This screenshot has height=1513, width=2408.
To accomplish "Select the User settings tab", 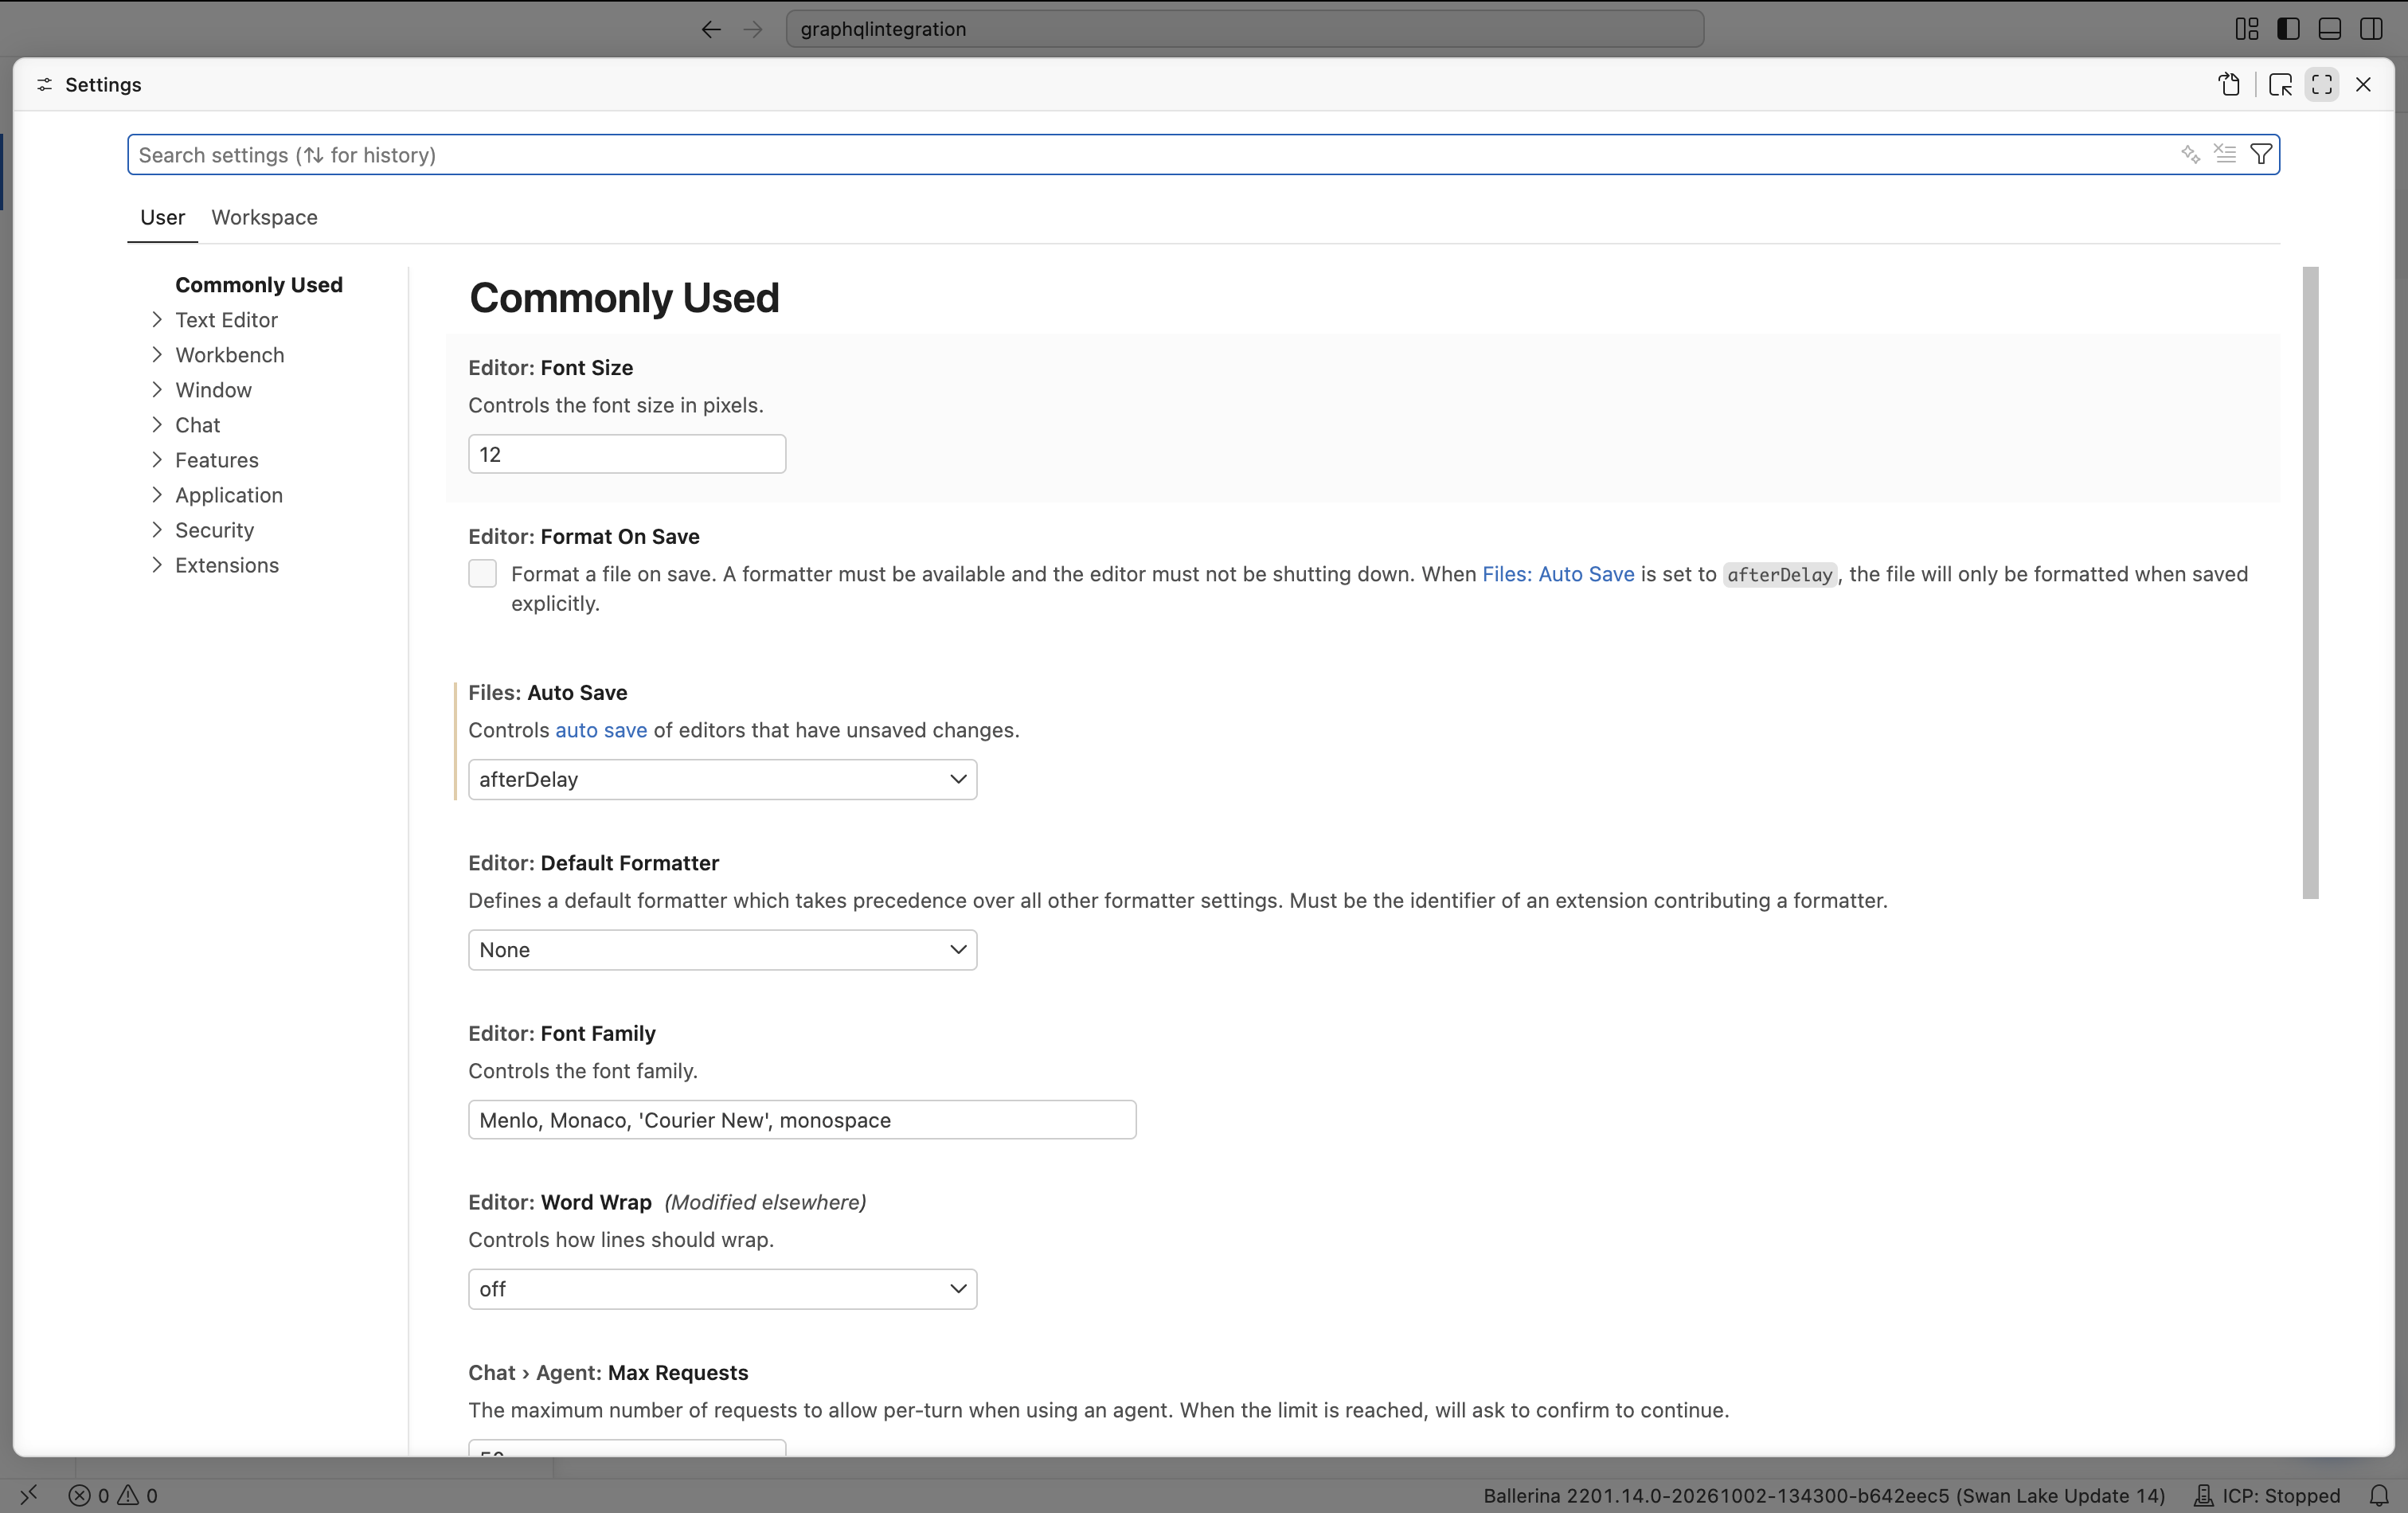I will point(162,217).
